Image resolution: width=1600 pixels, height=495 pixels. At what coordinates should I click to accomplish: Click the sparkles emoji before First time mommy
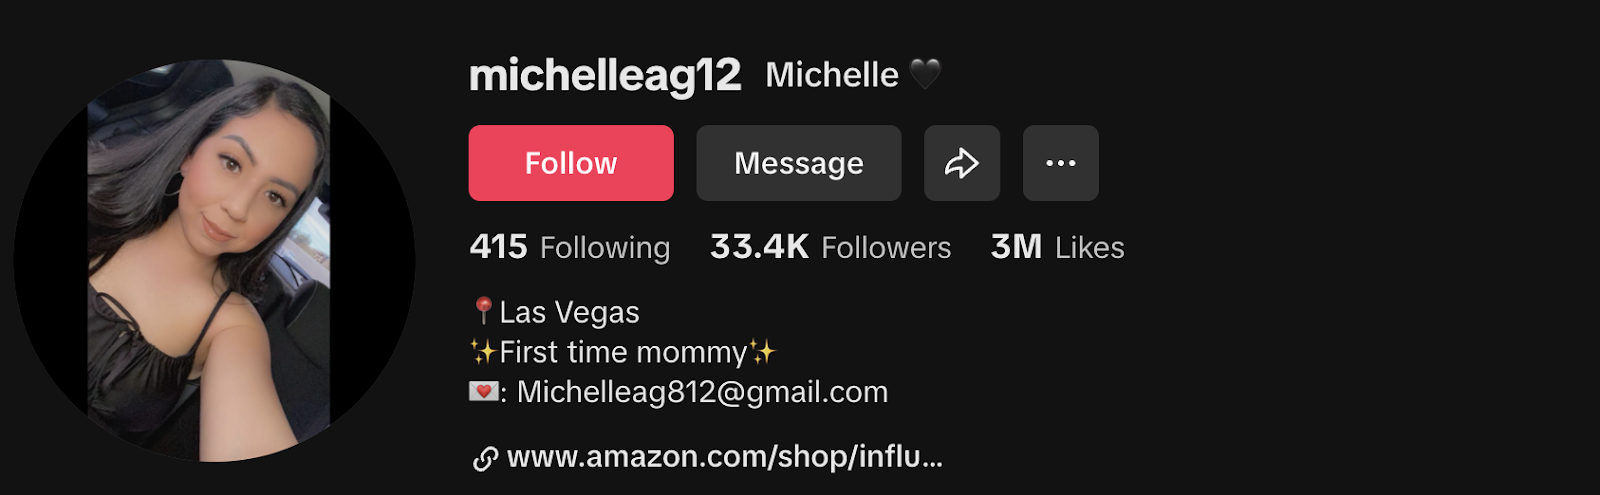483,352
